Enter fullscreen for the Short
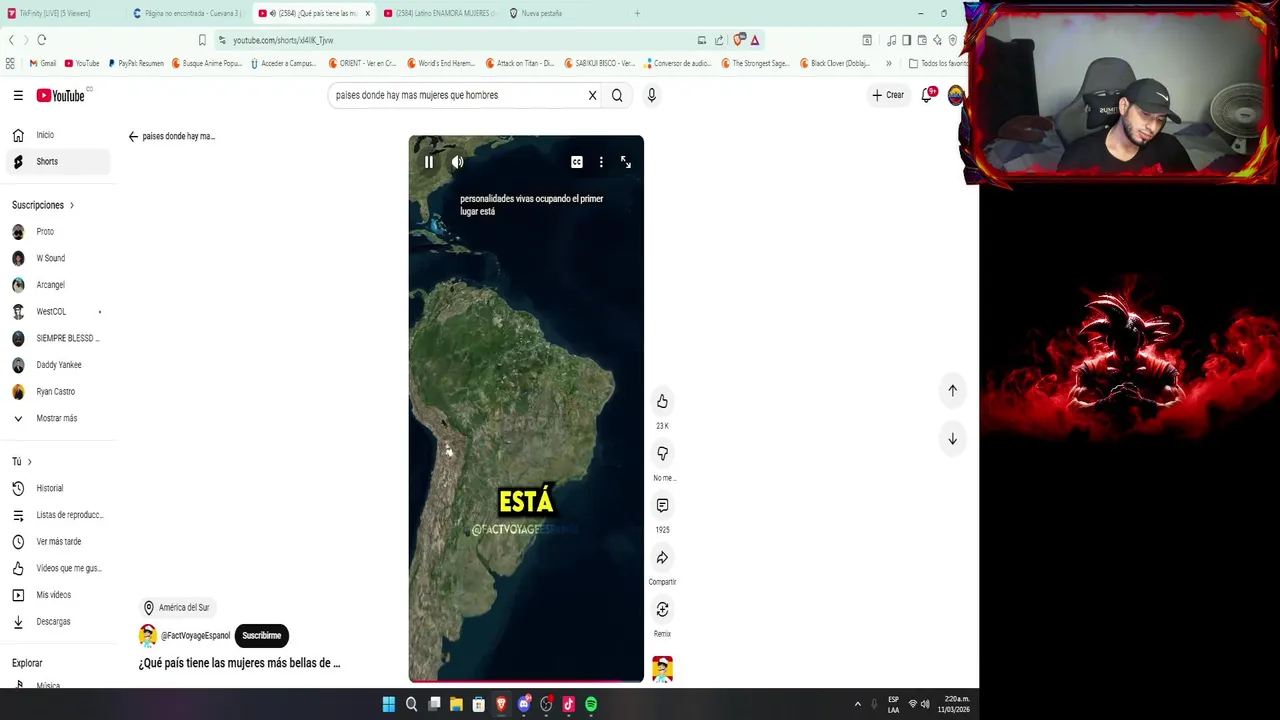 pyautogui.click(x=626, y=162)
